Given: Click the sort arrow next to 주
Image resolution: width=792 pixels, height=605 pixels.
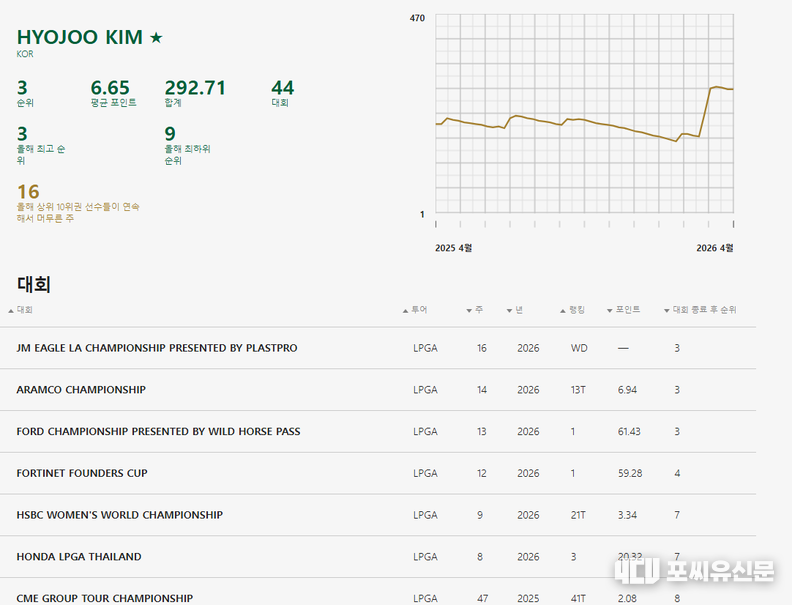Looking at the screenshot, I should click(469, 311).
